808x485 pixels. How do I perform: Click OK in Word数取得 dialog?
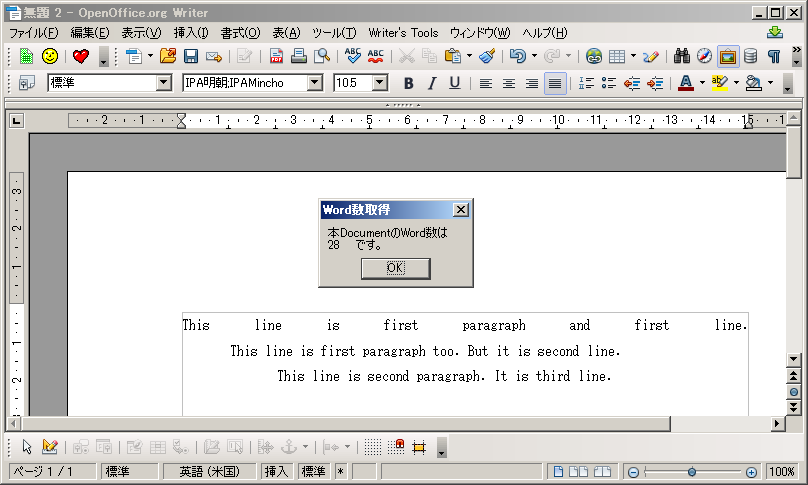[395, 268]
